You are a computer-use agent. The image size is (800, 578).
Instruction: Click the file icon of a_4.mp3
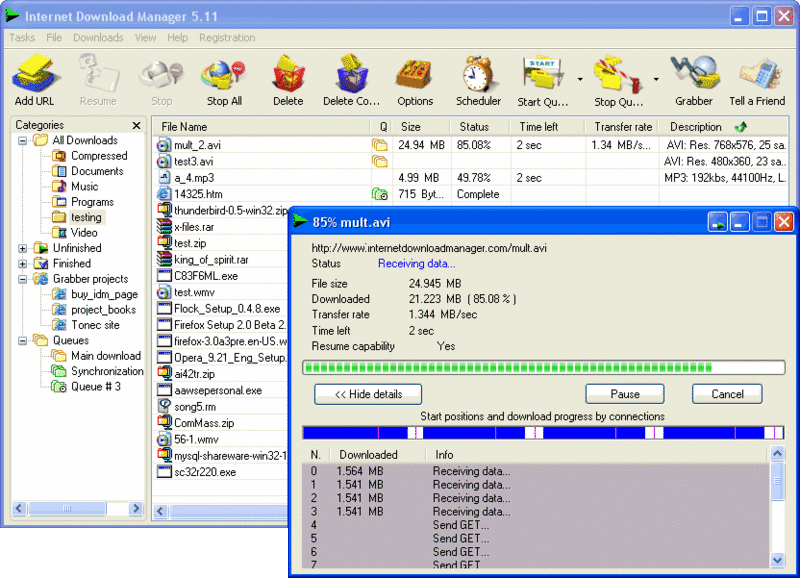pyautogui.click(x=164, y=178)
